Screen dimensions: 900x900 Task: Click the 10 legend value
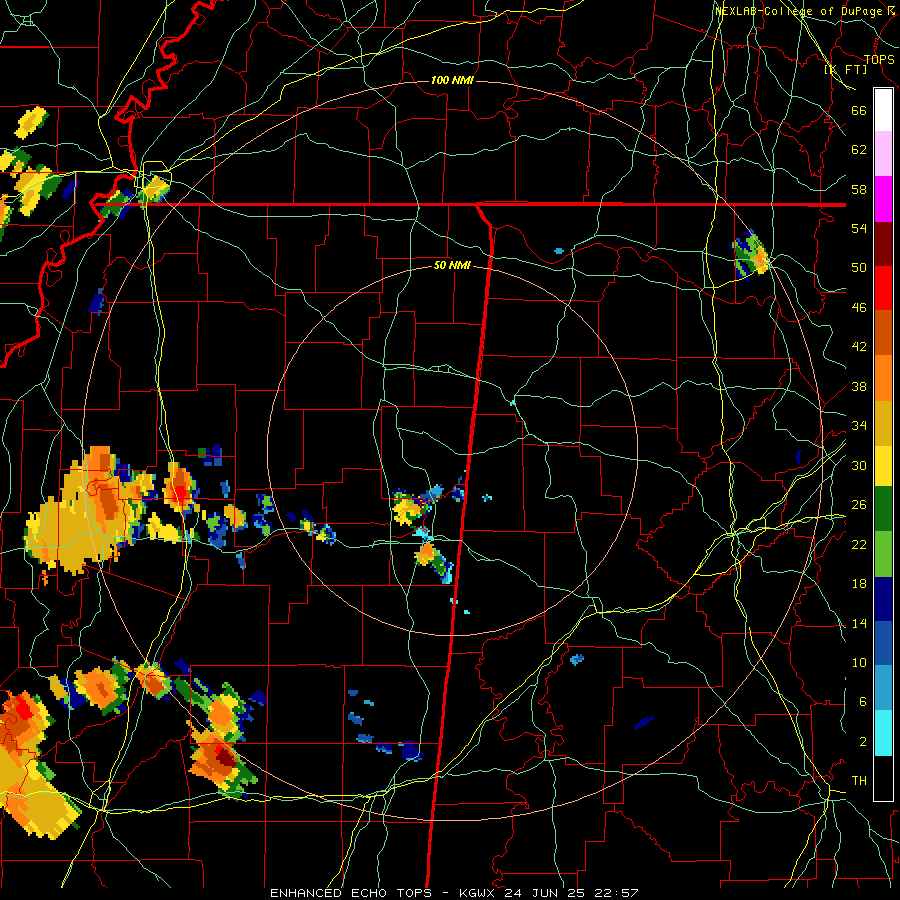(859, 663)
